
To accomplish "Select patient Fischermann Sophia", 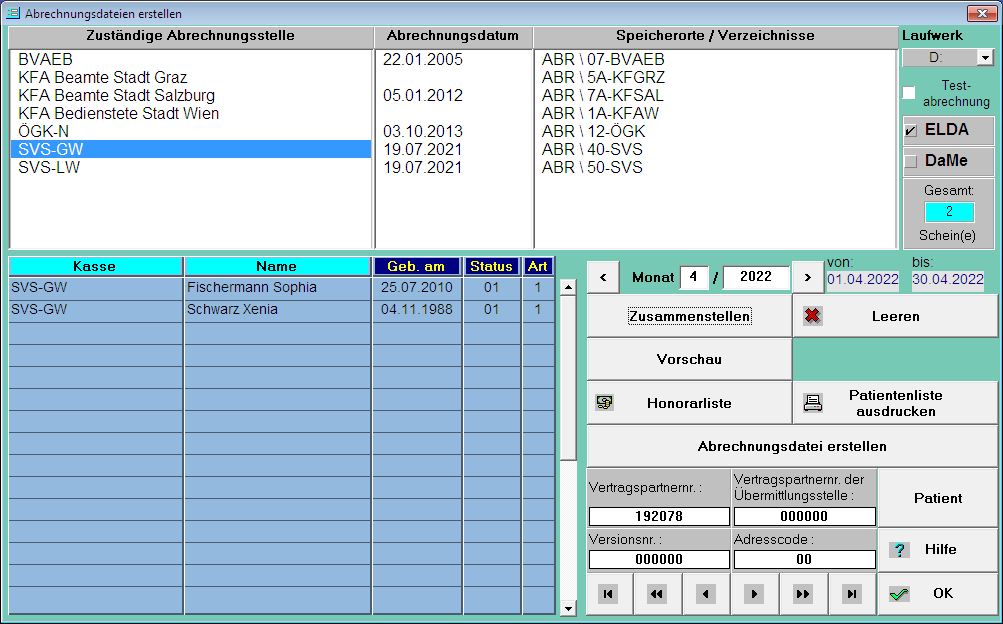I will 278,288.
